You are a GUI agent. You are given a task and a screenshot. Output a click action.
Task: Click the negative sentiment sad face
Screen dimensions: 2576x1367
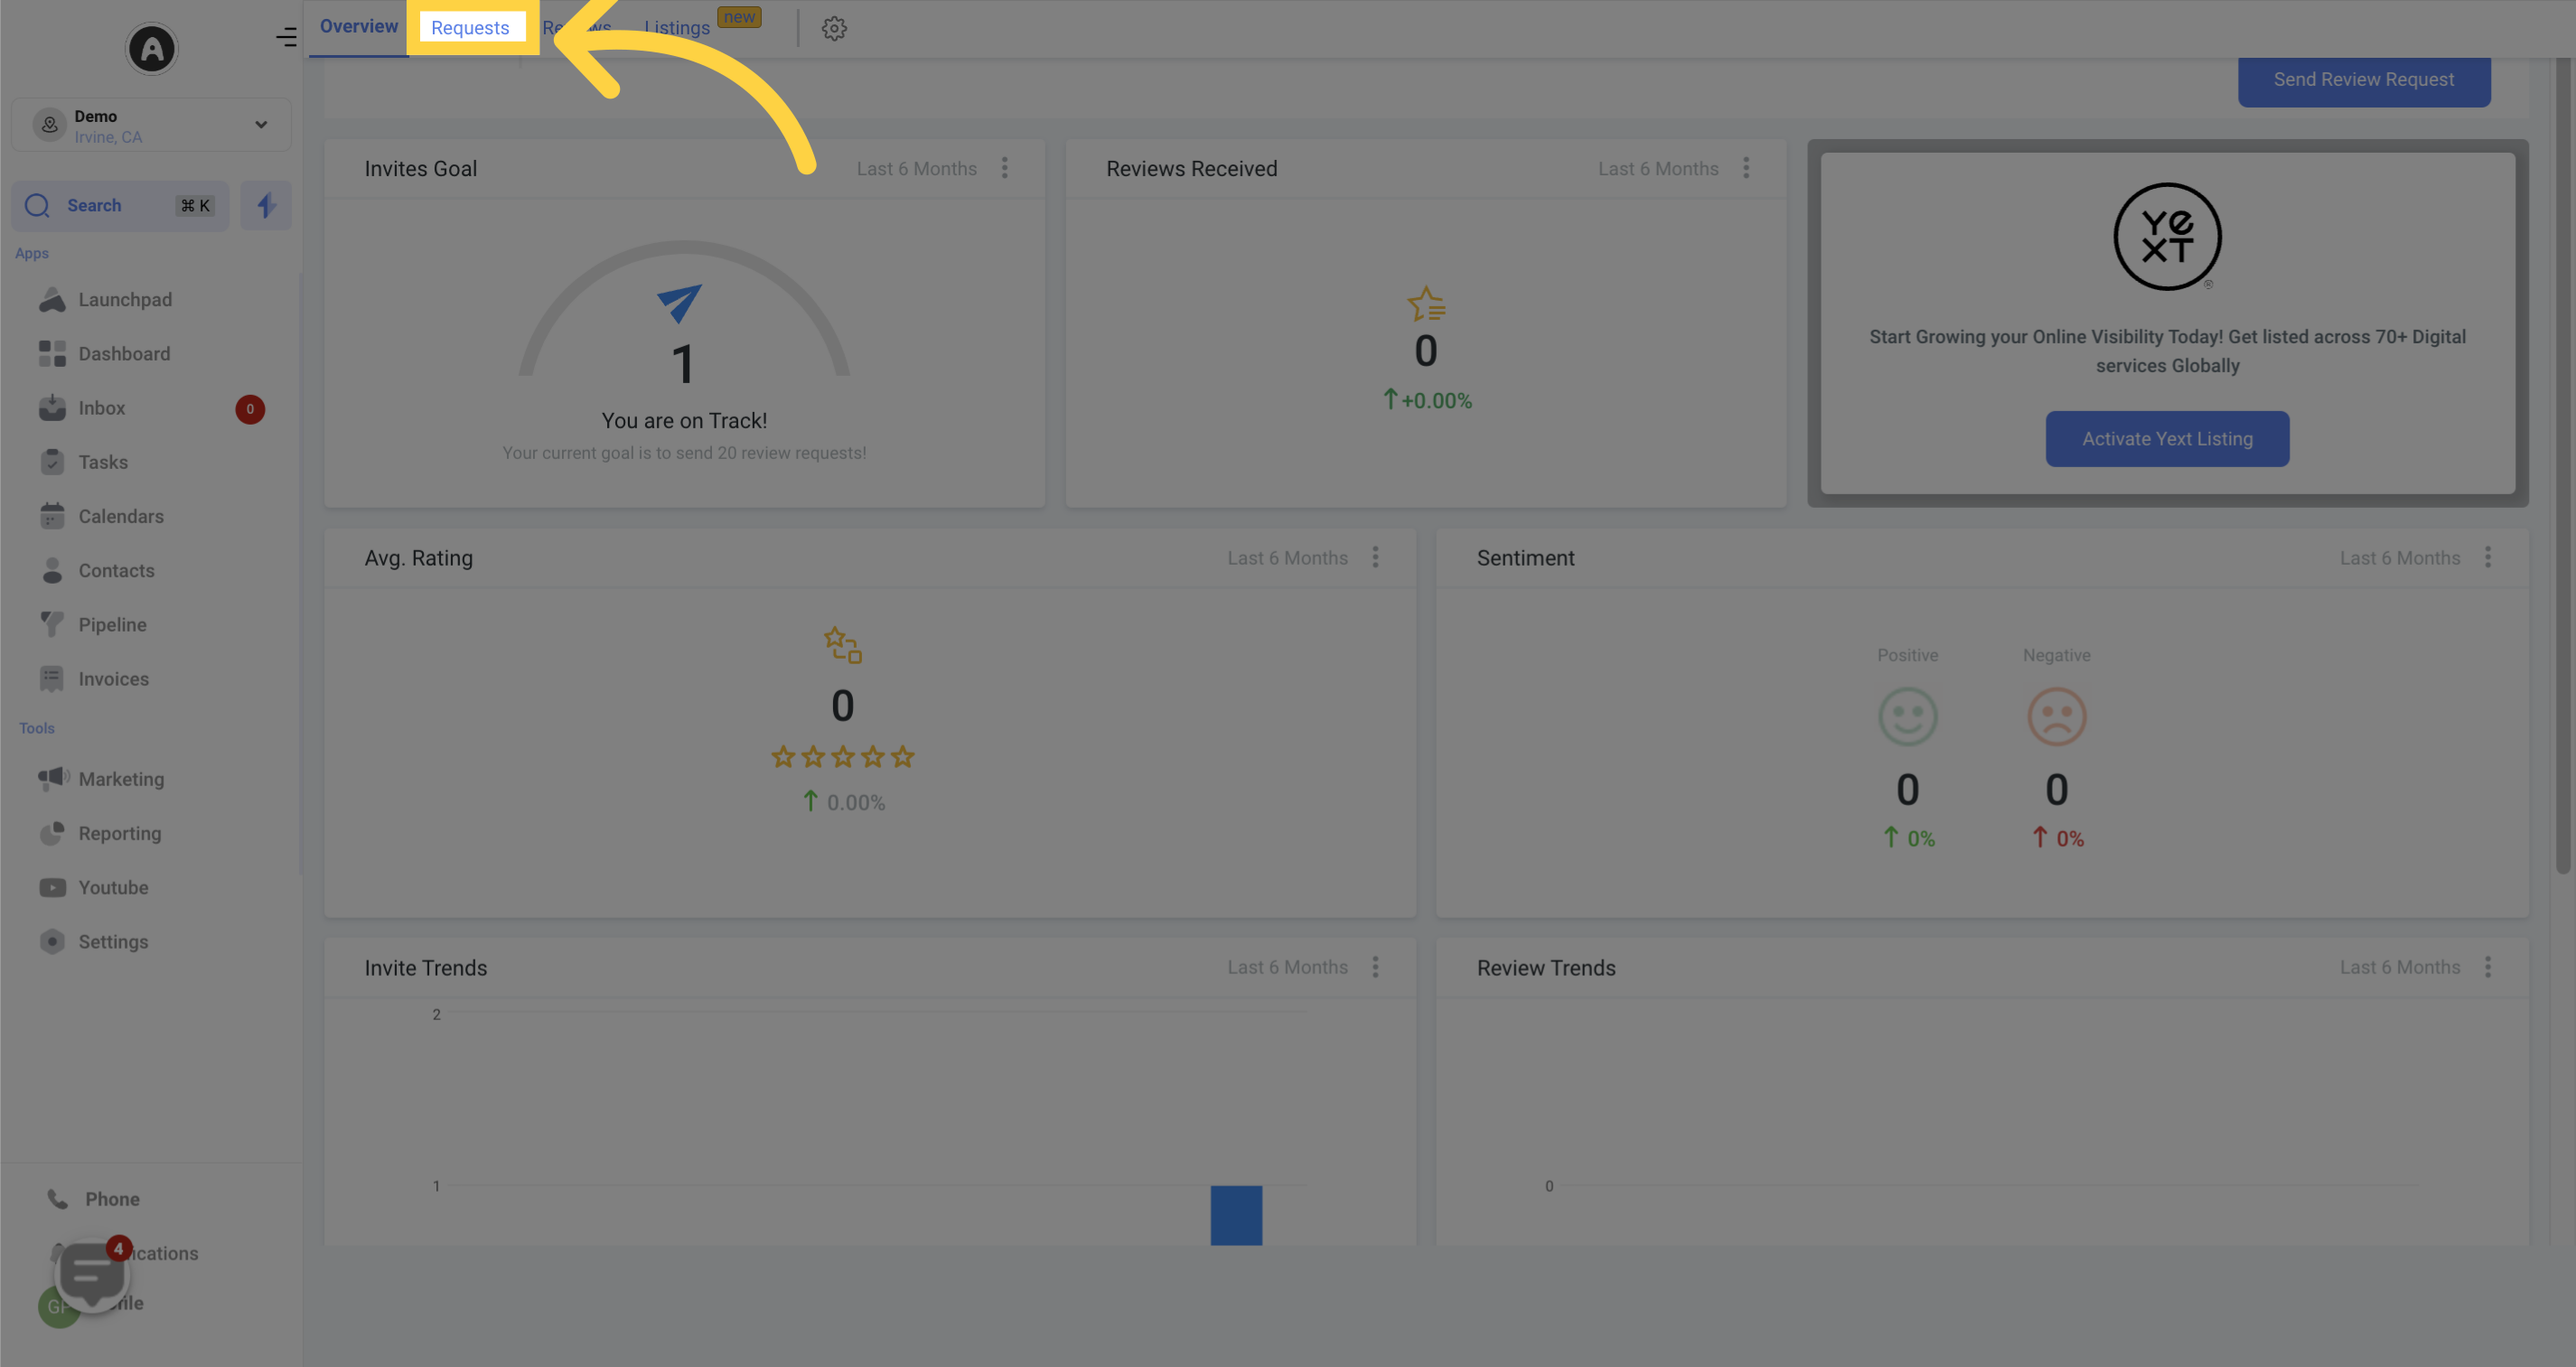click(2056, 716)
